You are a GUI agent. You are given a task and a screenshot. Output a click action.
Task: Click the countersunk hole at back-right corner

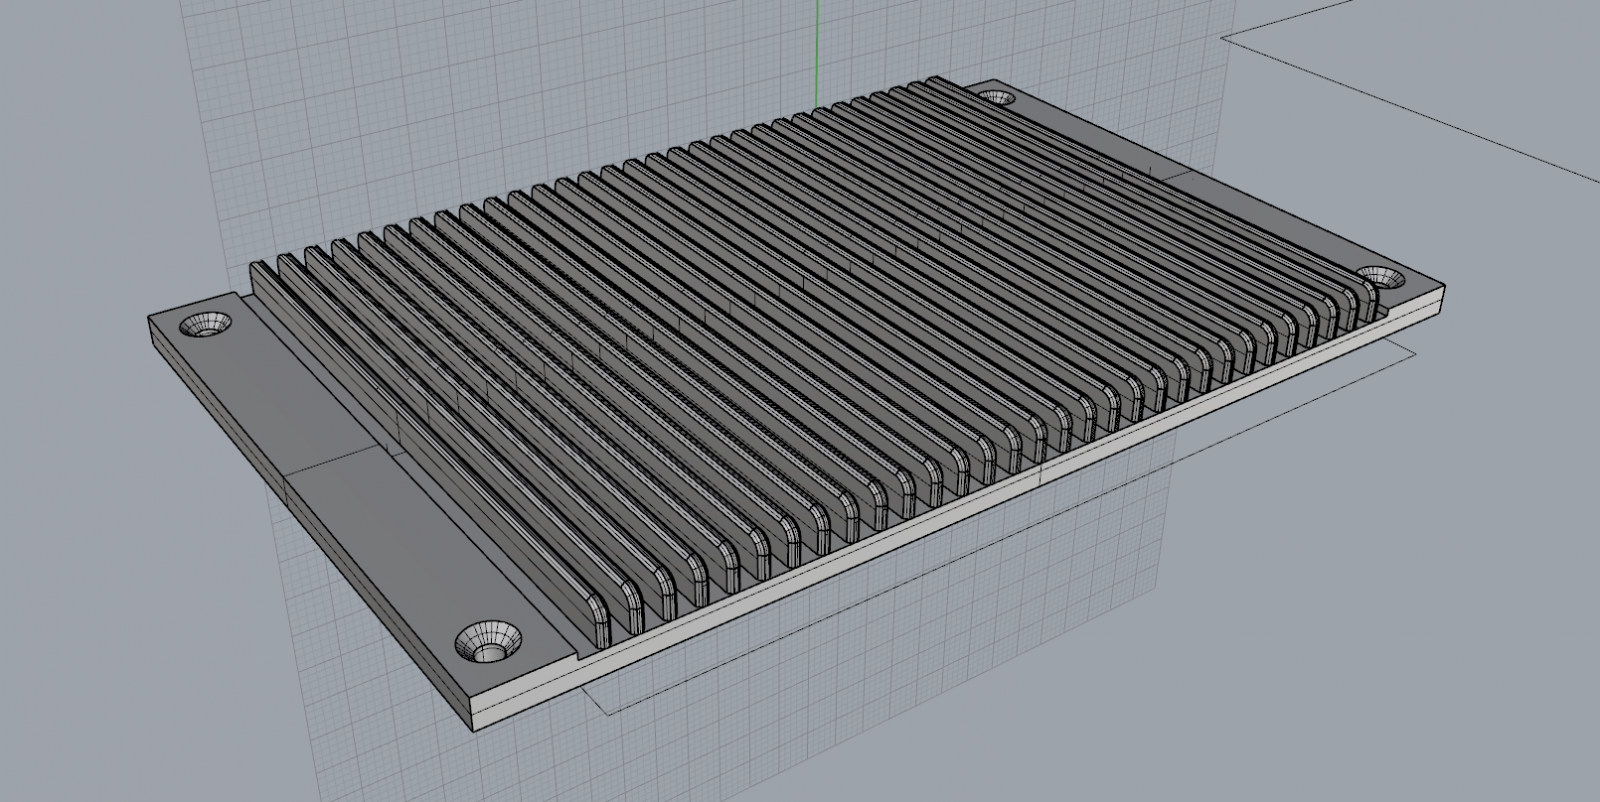pyautogui.click(x=996, y=97)
